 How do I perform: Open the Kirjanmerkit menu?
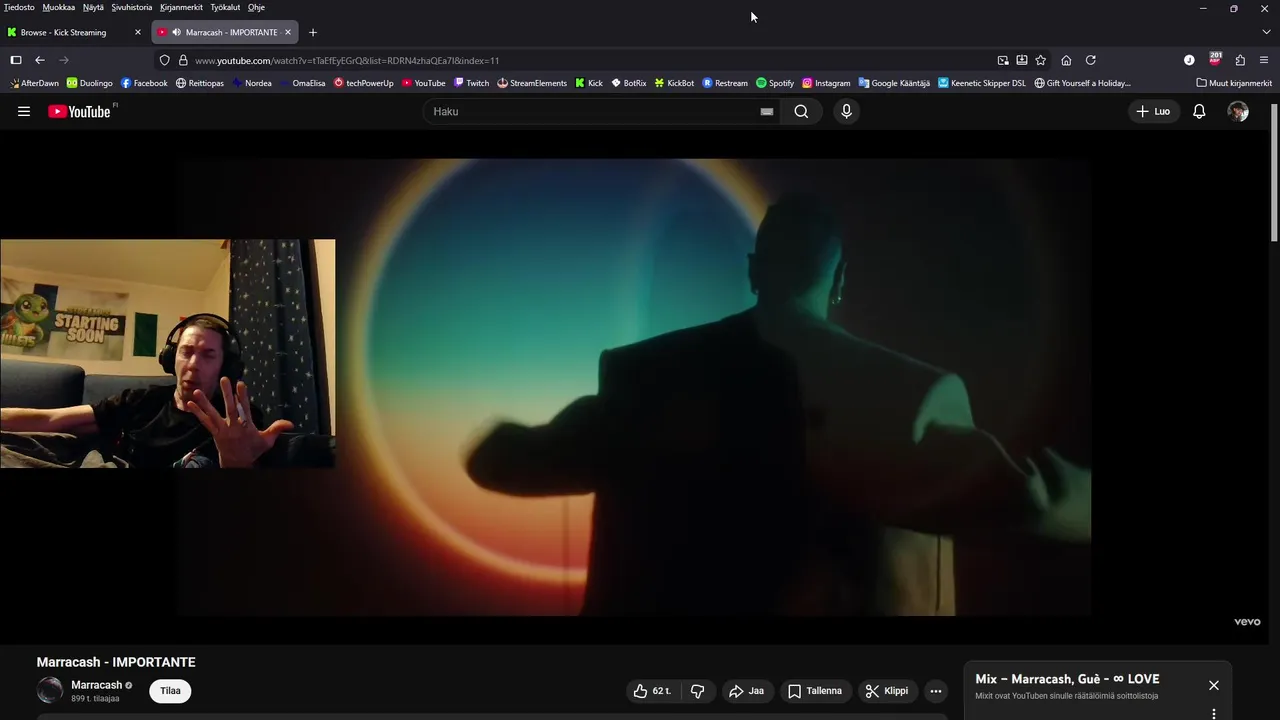(x=181, y=7)
